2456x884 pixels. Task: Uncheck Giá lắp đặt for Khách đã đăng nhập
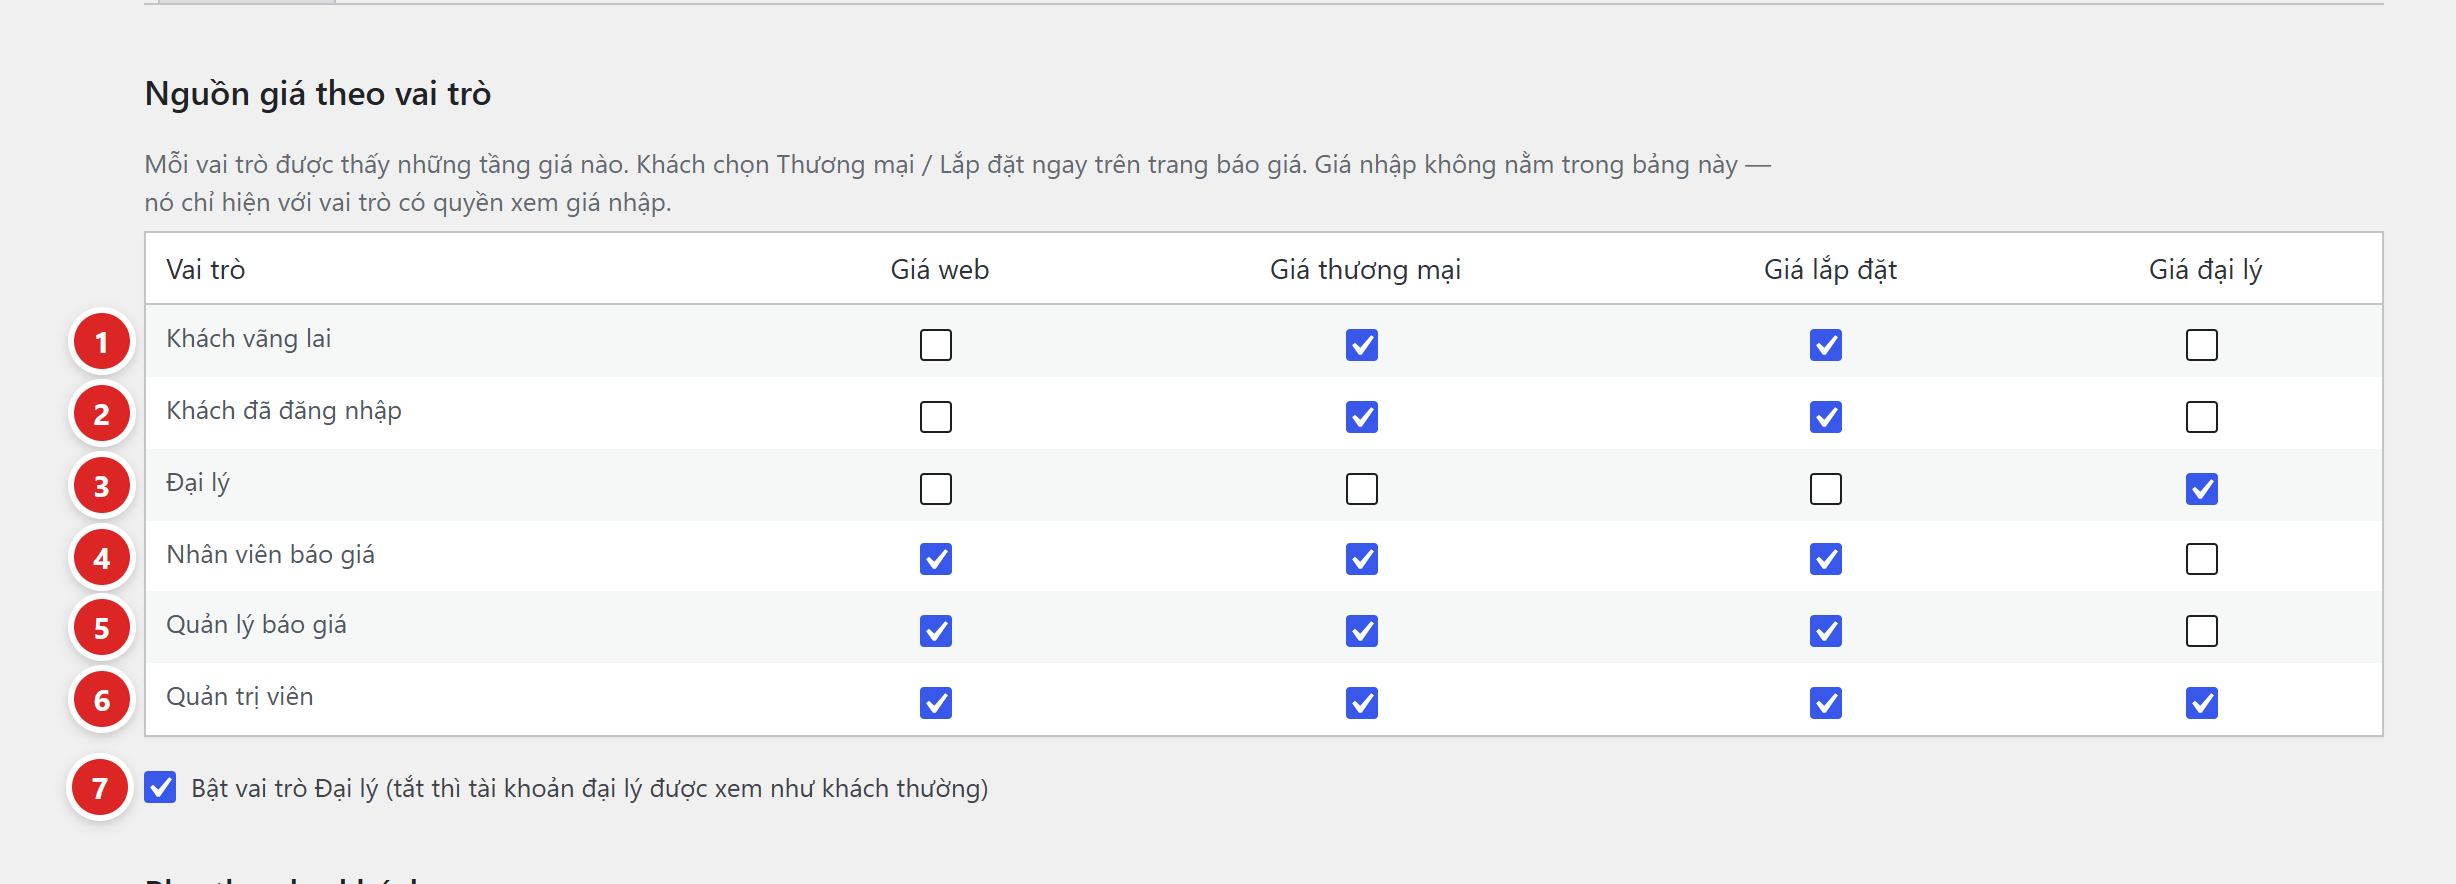(x=1826, y=417)
